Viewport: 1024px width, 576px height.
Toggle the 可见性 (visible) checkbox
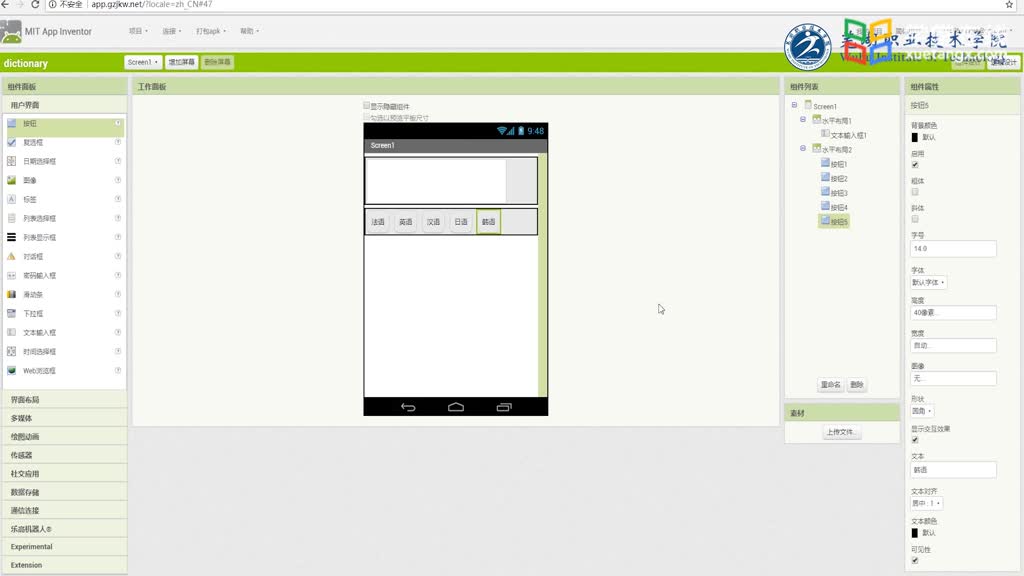tap(915, 560)
